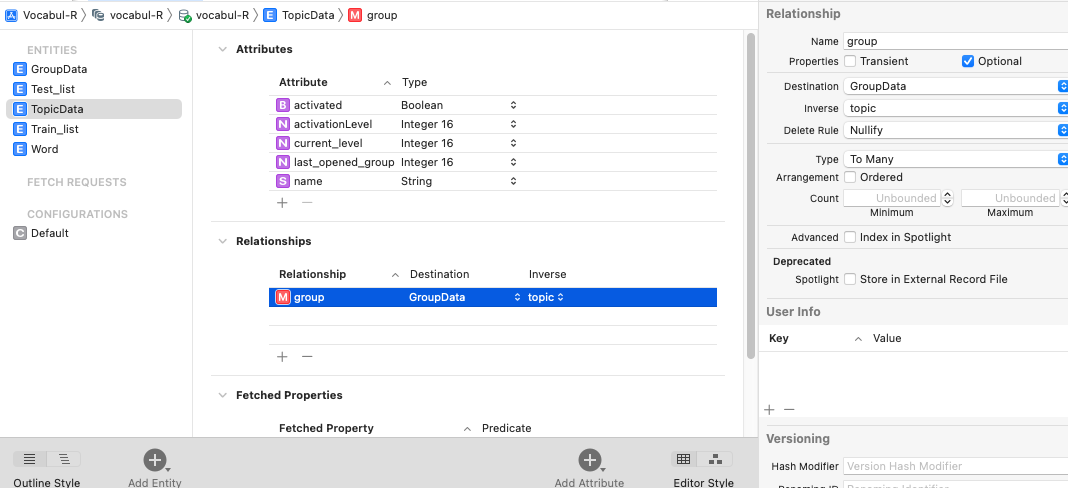Select the TopicData entity in sidebar
The width and height of the screenshot is (1068, 488).
[x=94, y=109]
